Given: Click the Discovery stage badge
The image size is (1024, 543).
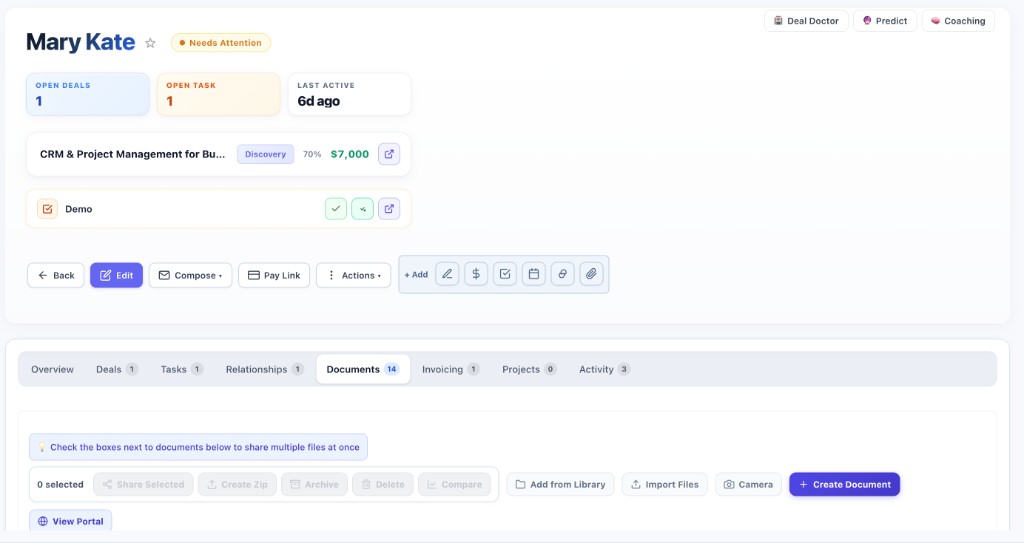Looking at the screenshot, I should tap(265, 154).
